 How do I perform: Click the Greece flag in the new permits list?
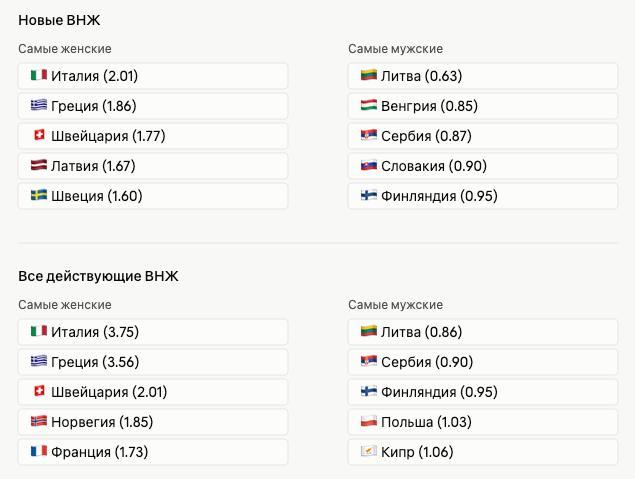click(x=39, y=105)
